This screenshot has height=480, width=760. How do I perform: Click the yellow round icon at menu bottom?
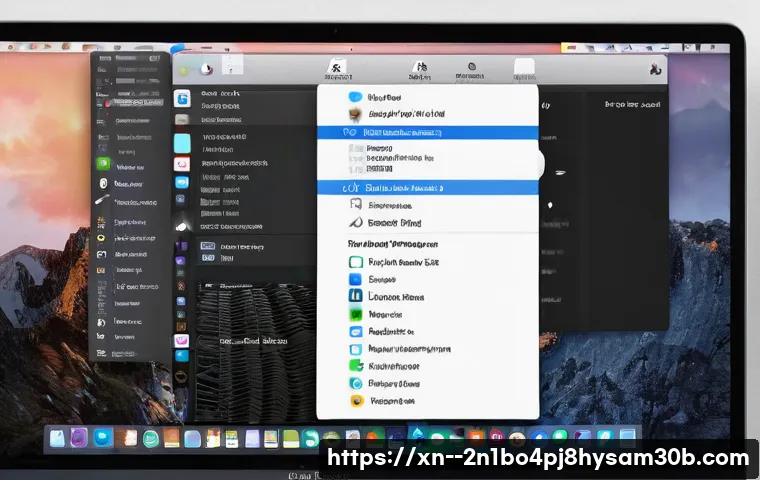point(355,401)
